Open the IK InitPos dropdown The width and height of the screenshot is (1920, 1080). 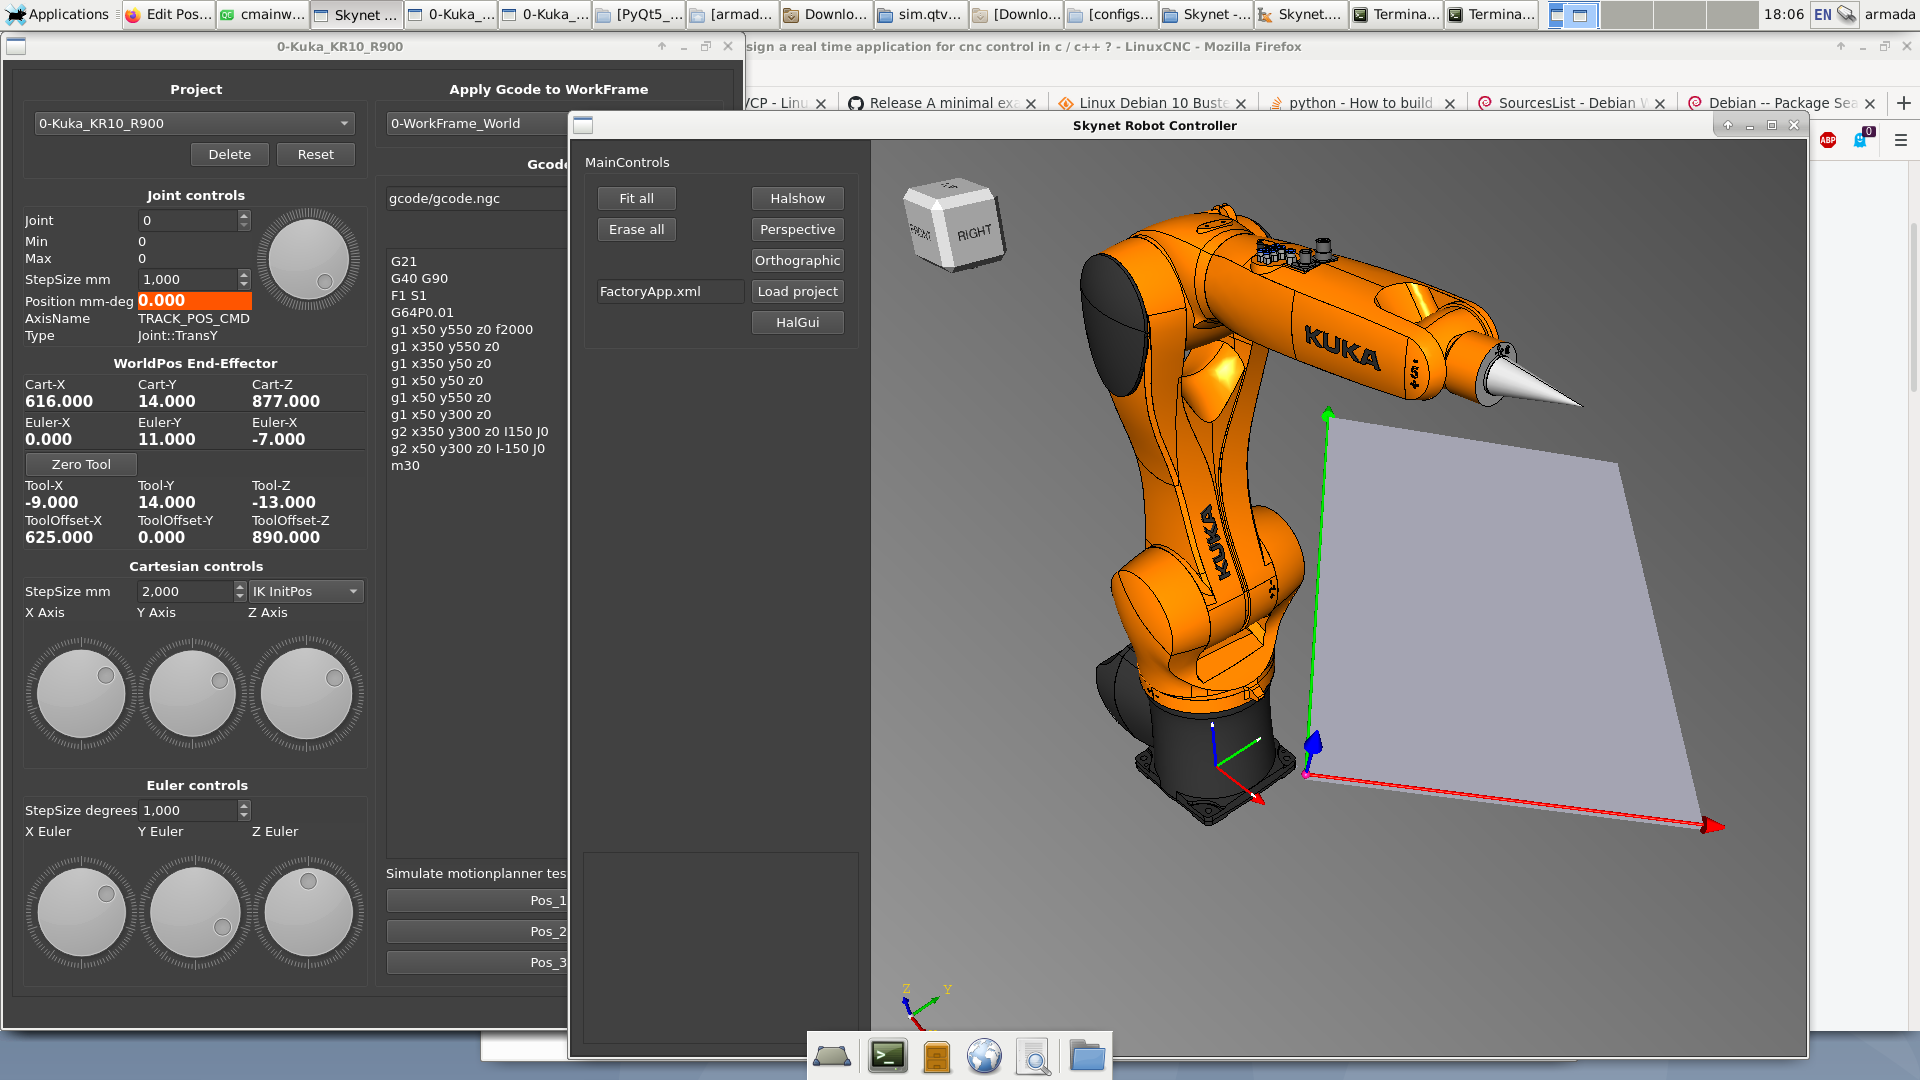[x=305, y=591]
